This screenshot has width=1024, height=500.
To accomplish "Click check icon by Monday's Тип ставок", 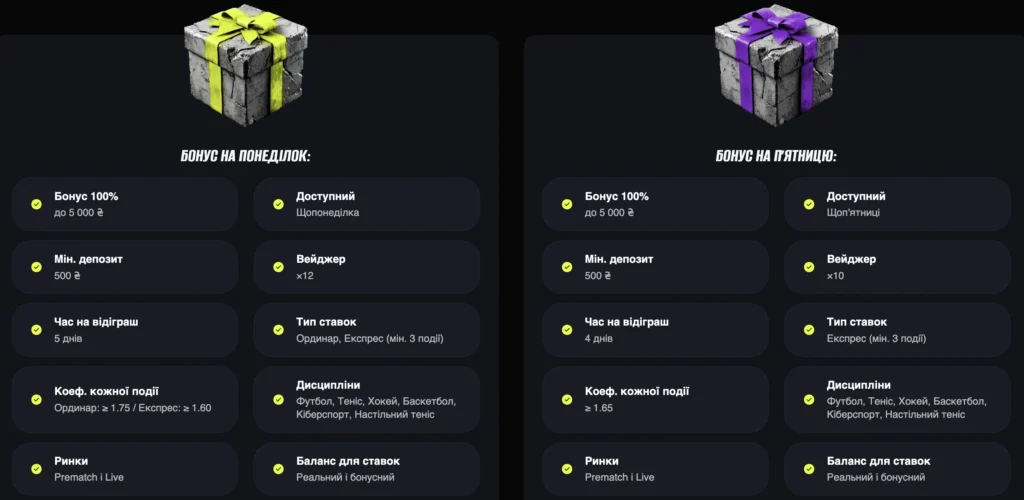I will tap(278, 330).
